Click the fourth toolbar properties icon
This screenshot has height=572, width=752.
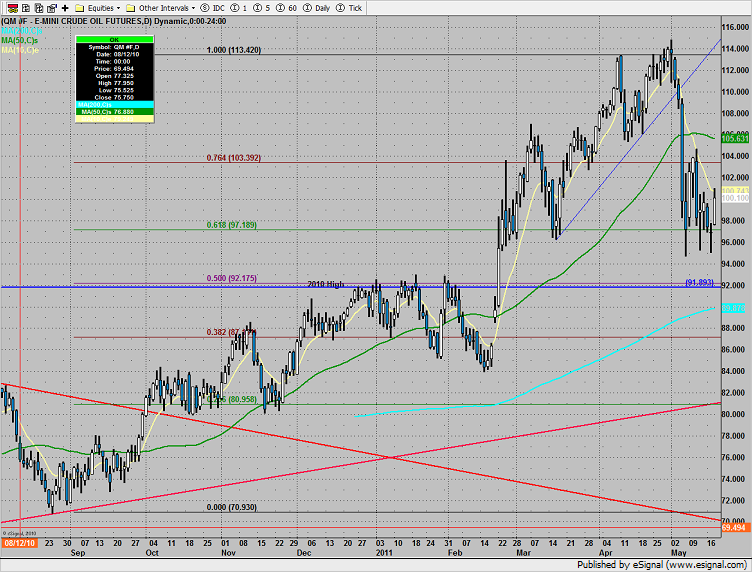(x=51, y=8)
